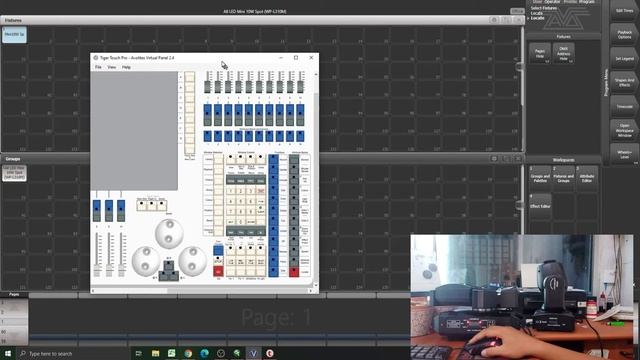Click the top blue button in the function column
The image size is (640, 360).
[273, 160]
